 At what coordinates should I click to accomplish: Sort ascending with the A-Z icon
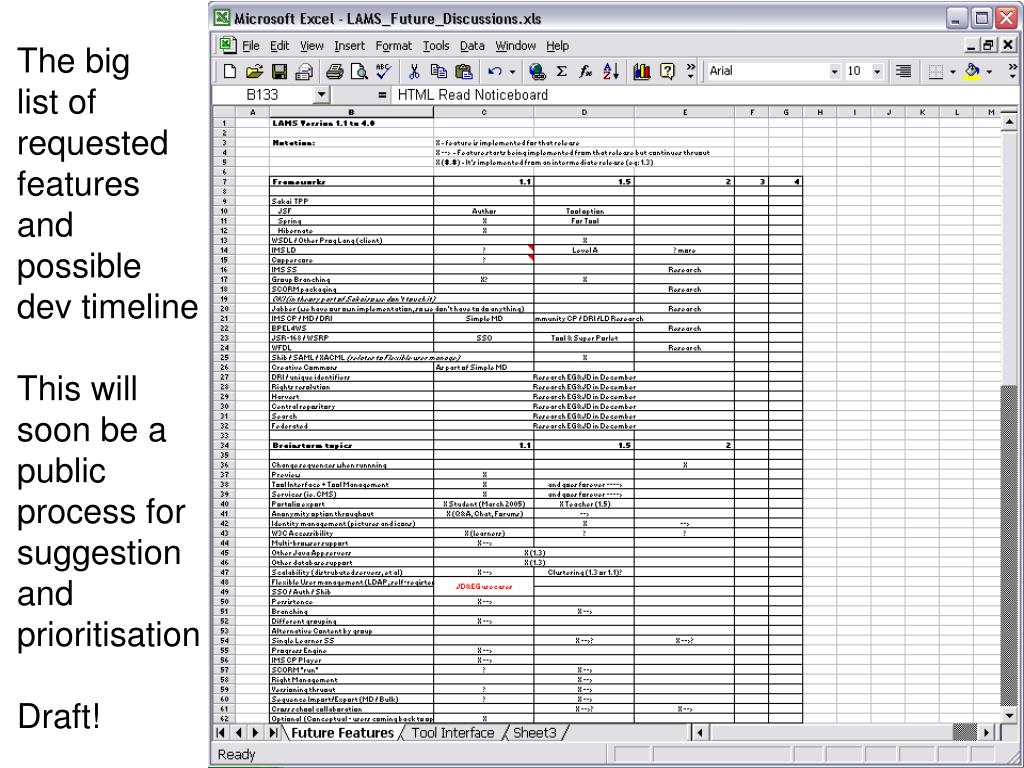click(611, 71)
